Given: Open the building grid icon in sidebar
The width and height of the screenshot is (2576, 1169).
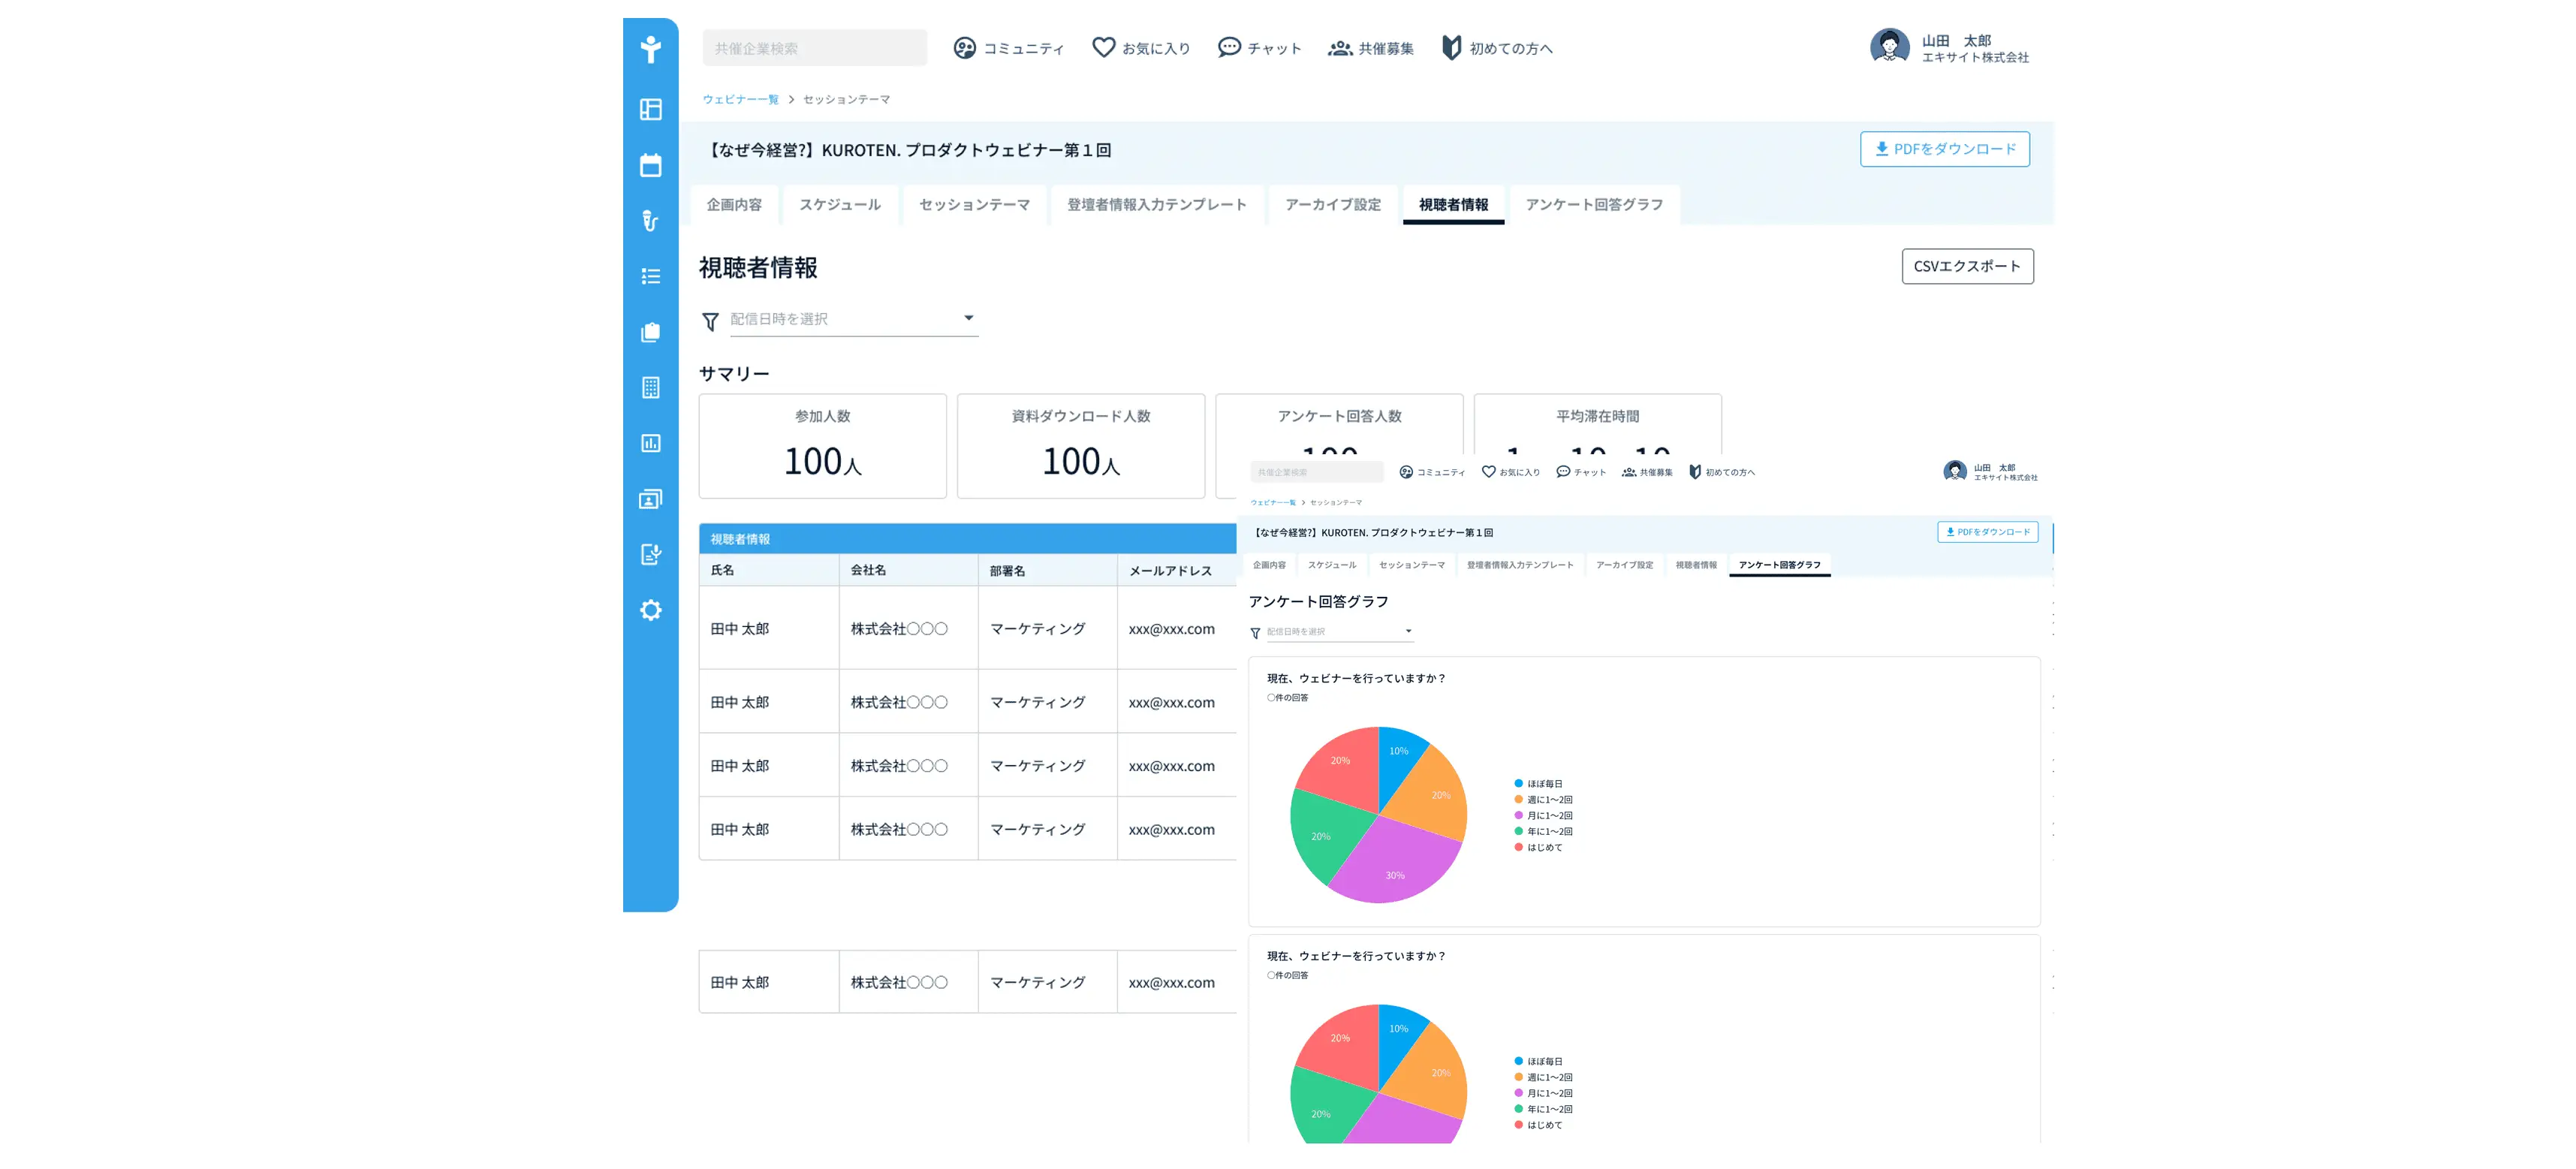Looking at the screenshot, I should (x=650, y=388).
